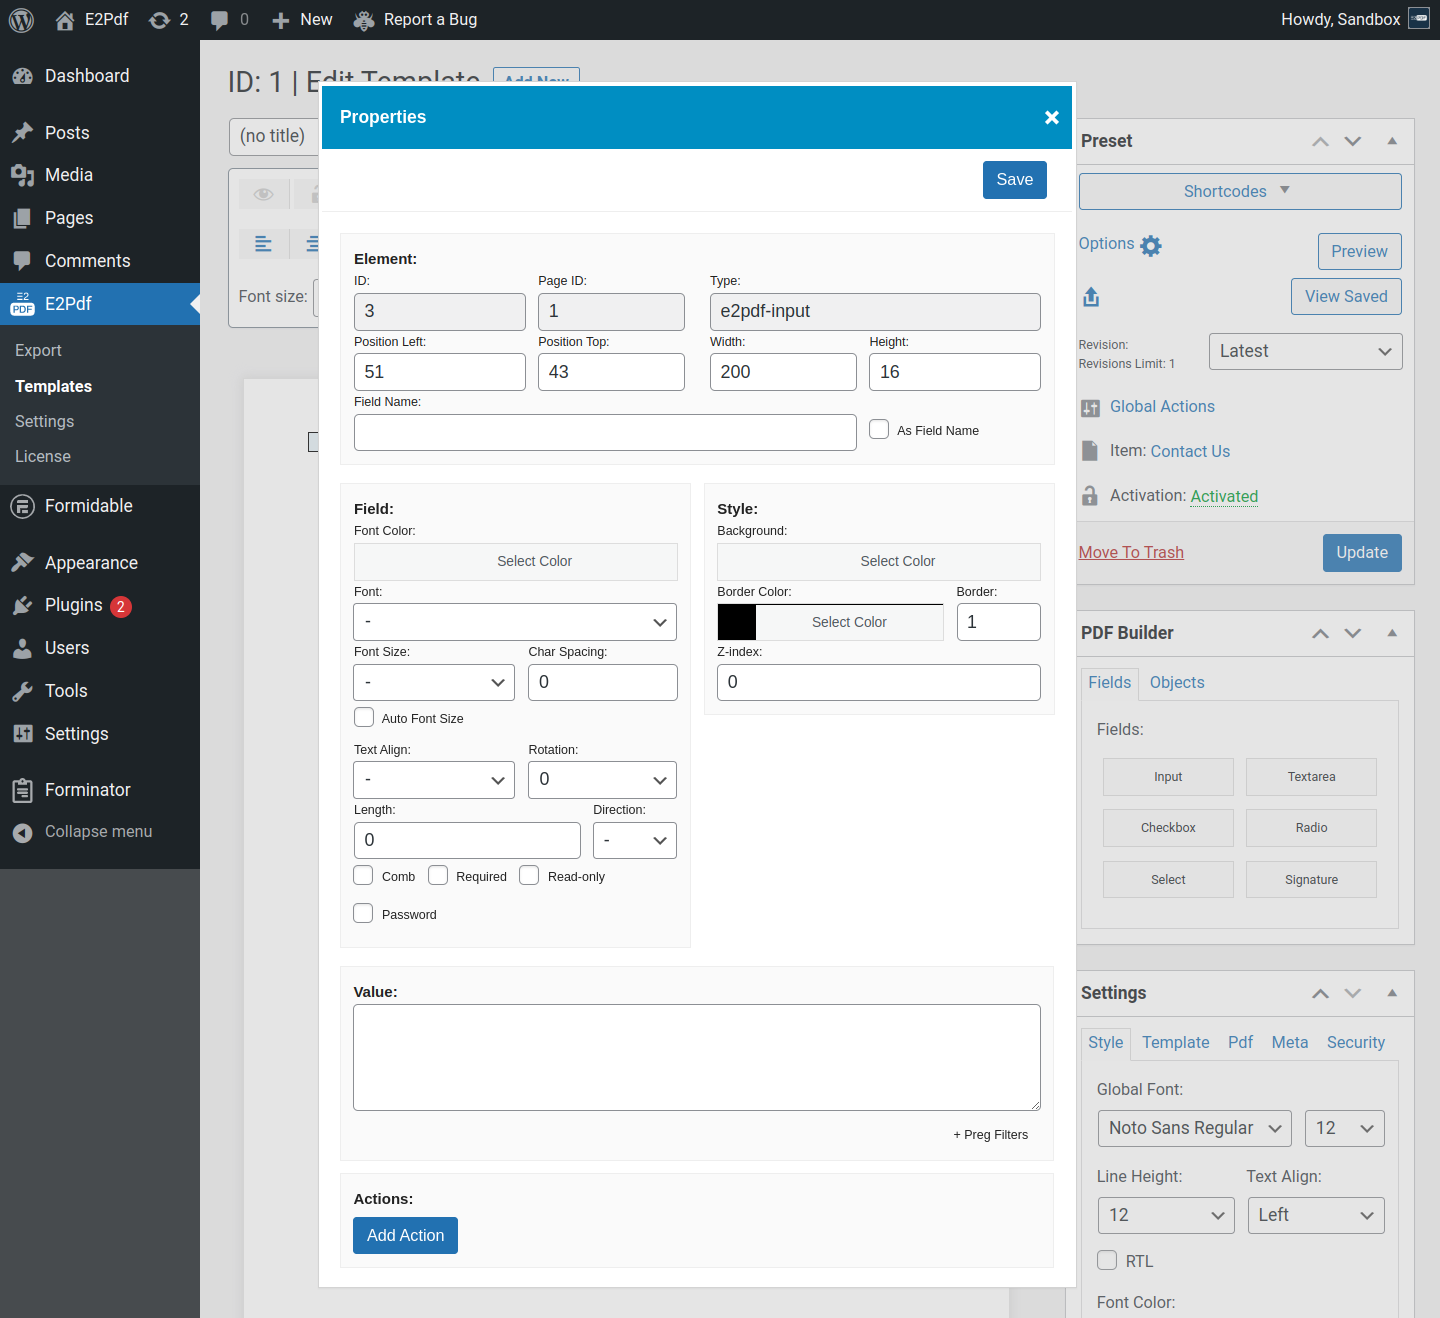This screenshot has width=1440, height=1318.
Task: Click the Options gear icon
Action: tap(1151, 245)
